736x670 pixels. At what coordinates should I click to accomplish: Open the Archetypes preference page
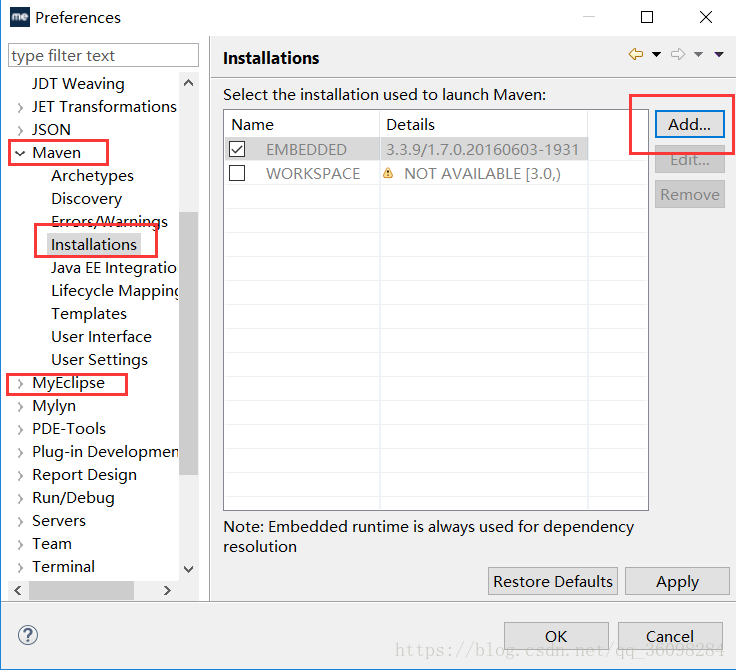(x=92, y=176)
